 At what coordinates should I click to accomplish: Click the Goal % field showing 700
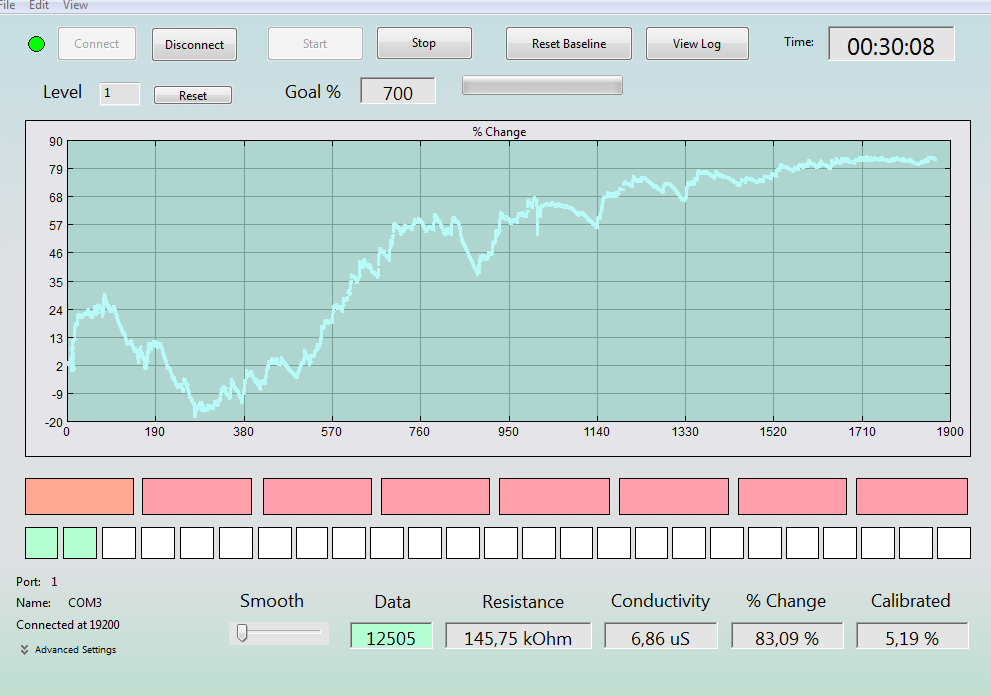(398, 92)
